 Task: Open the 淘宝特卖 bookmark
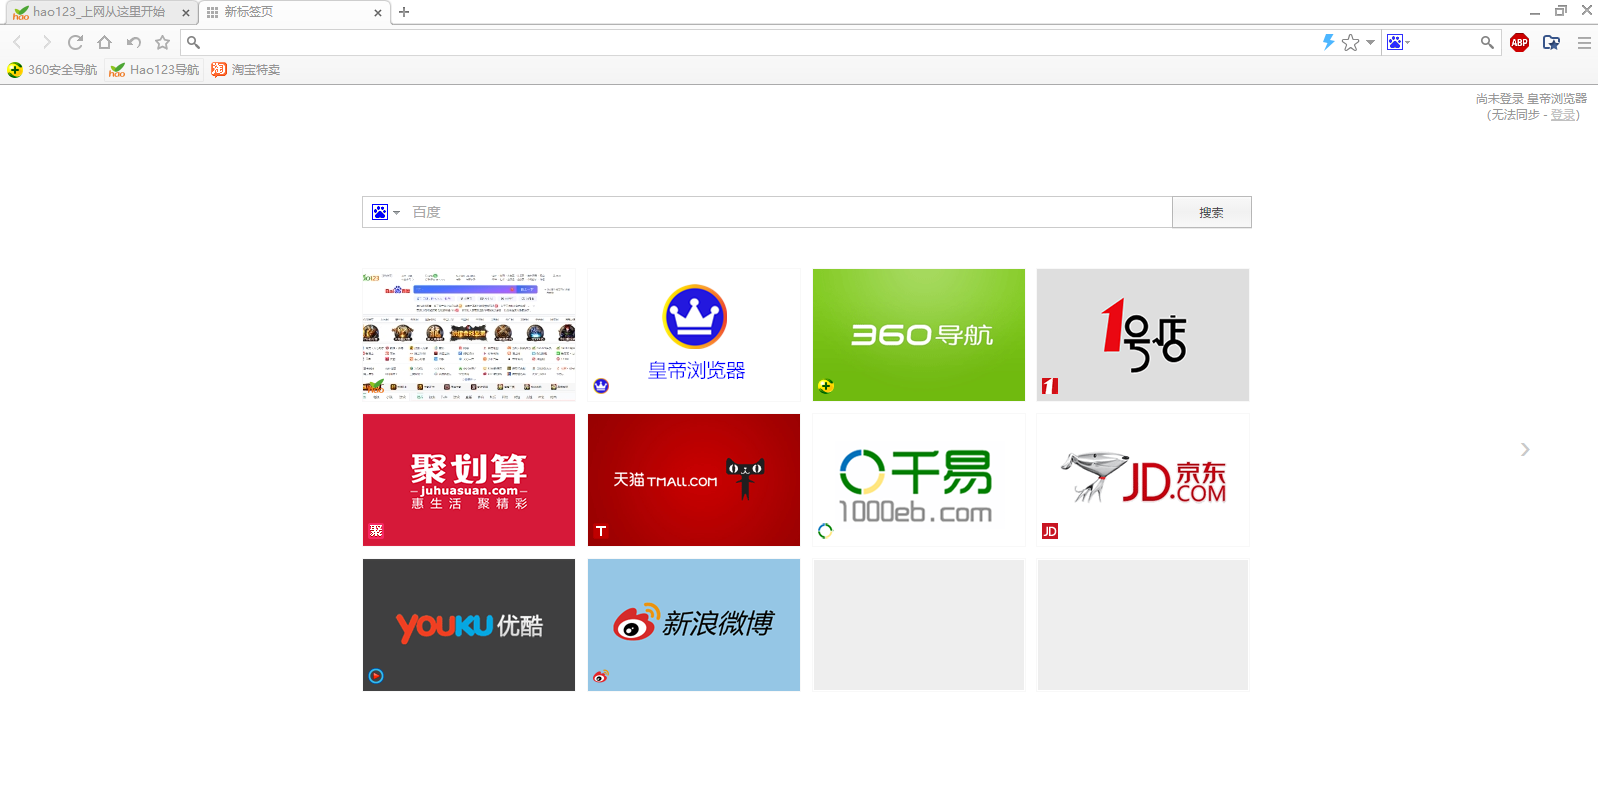(246, 70)
